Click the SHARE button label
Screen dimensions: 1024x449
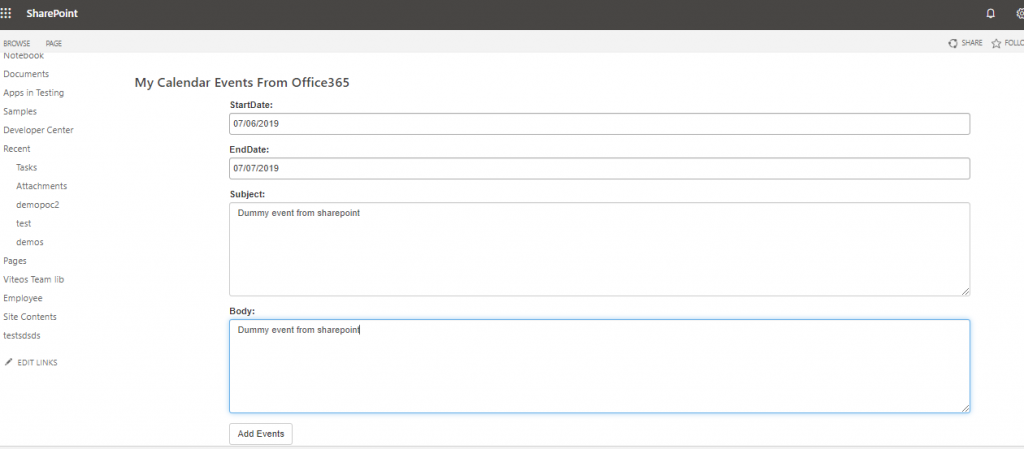click(972, 43)
